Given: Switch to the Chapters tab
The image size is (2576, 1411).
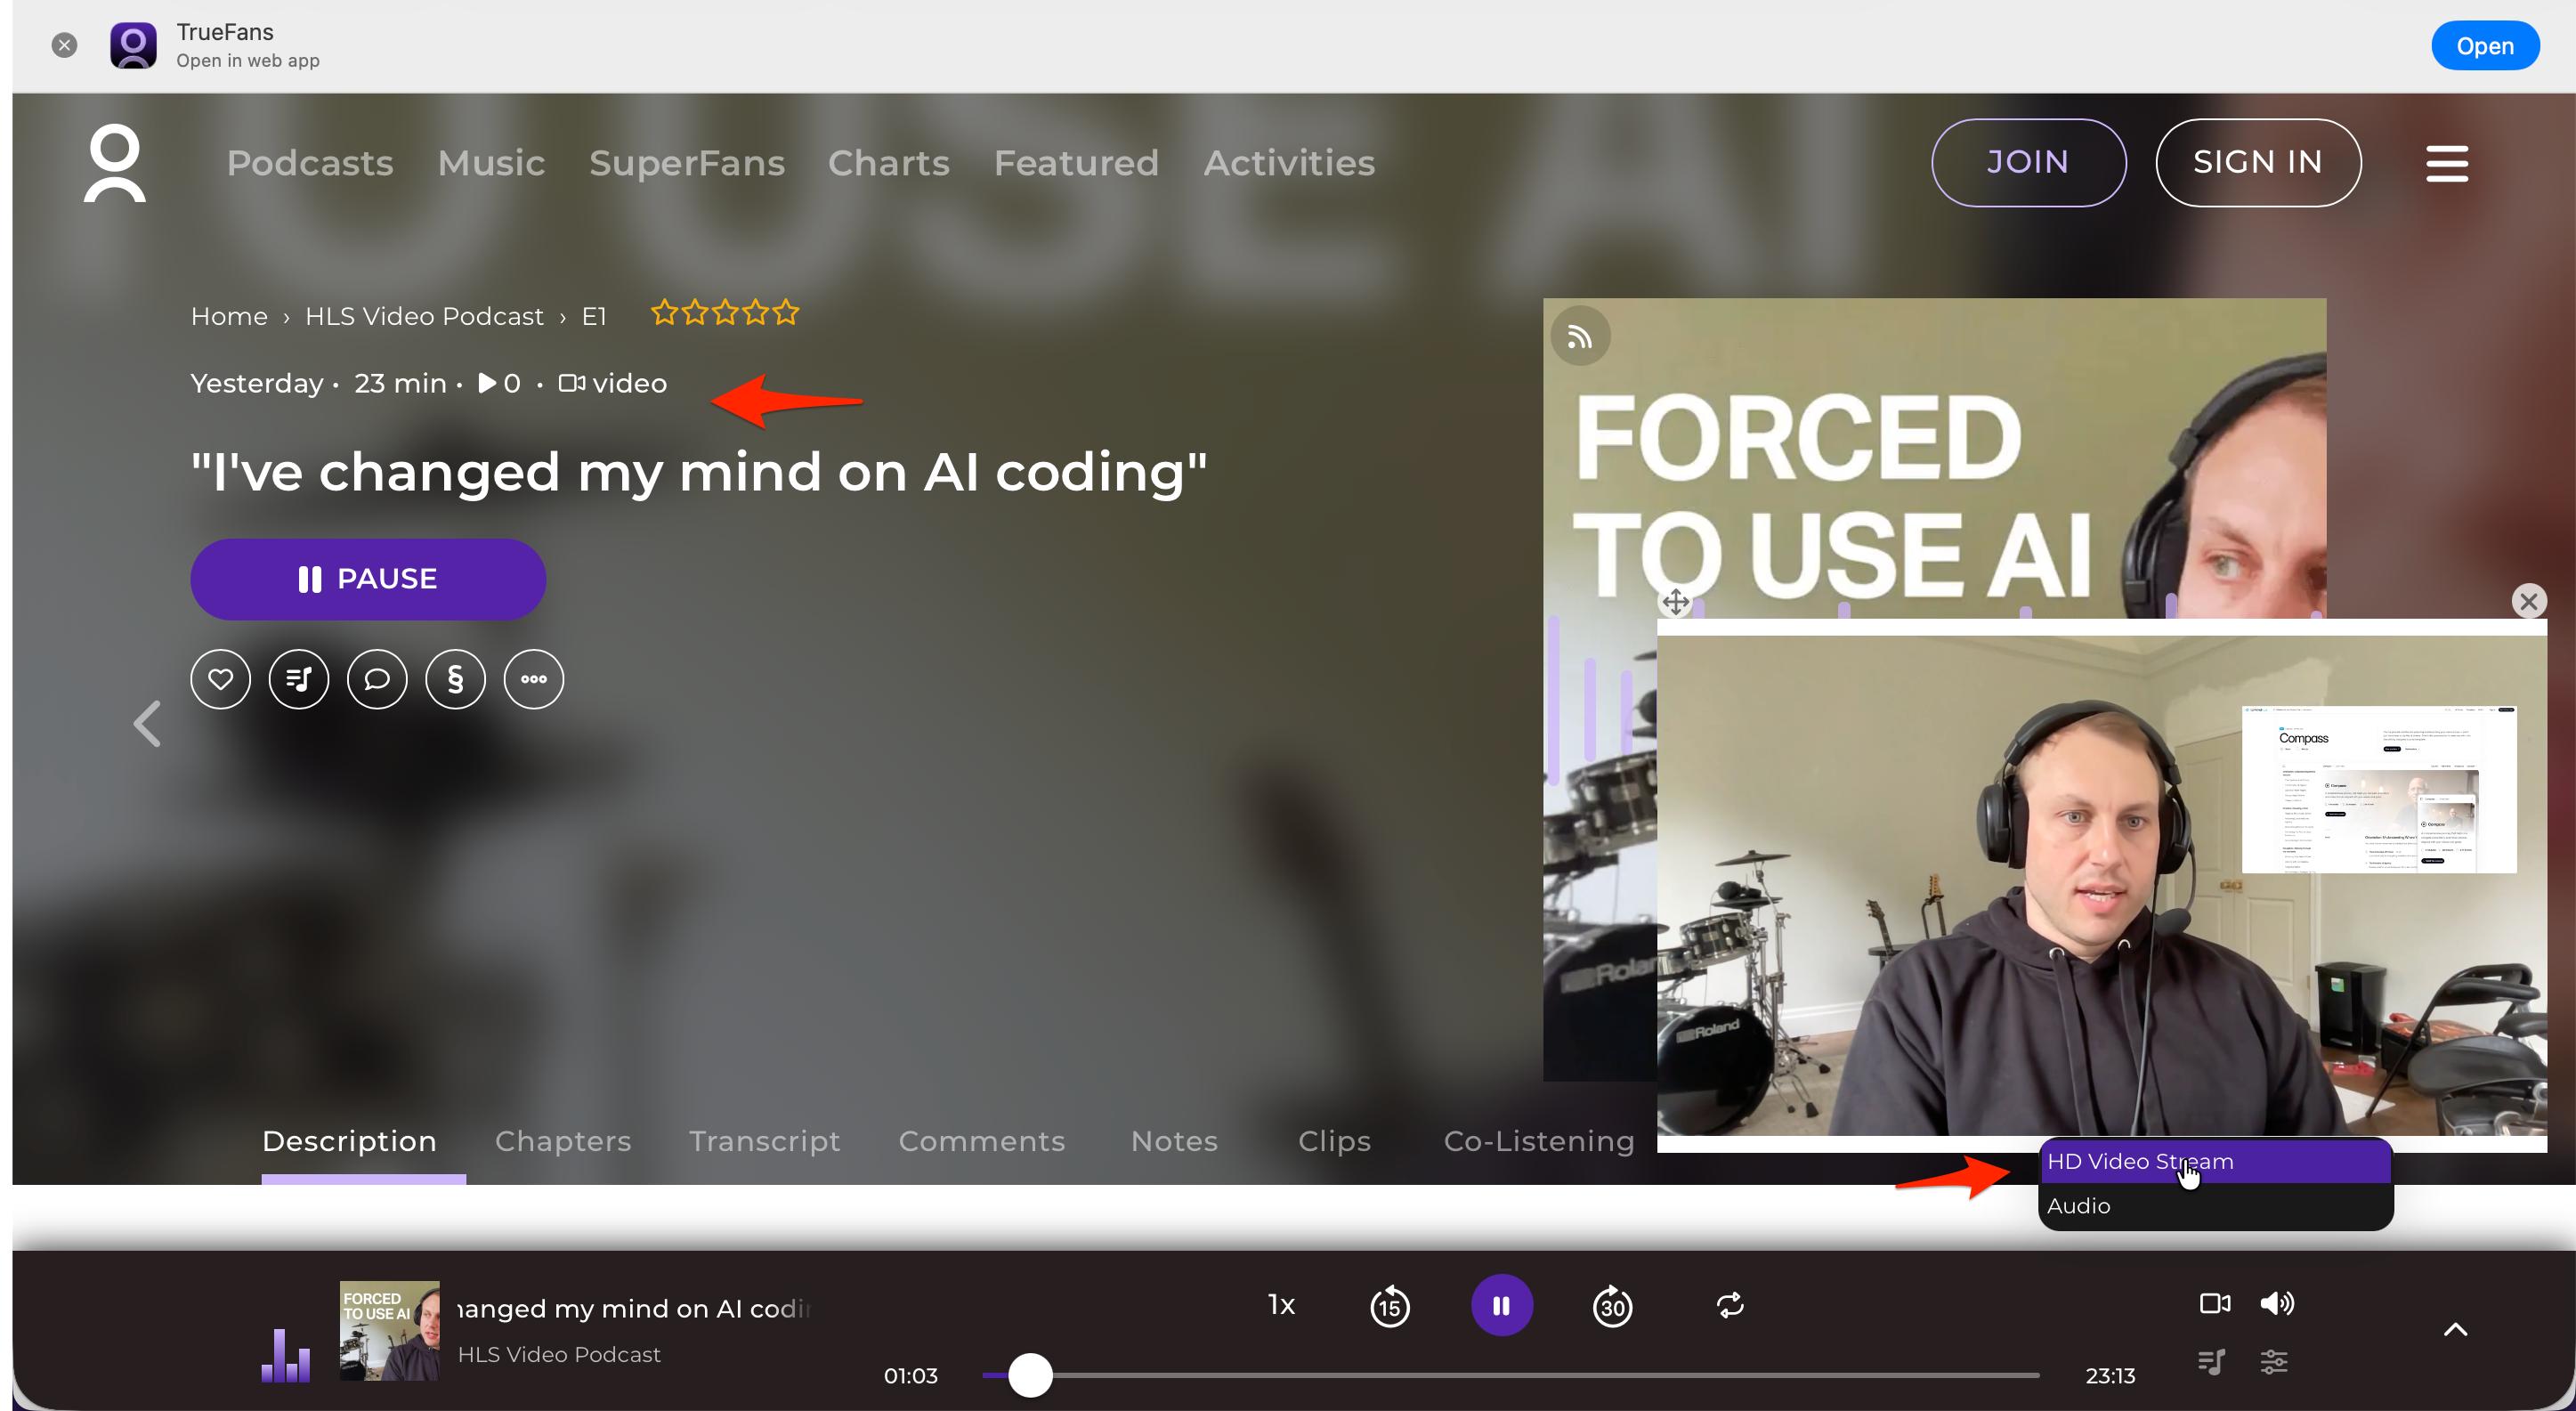Looking at the screenshot, I should [x=563, y=1141].
